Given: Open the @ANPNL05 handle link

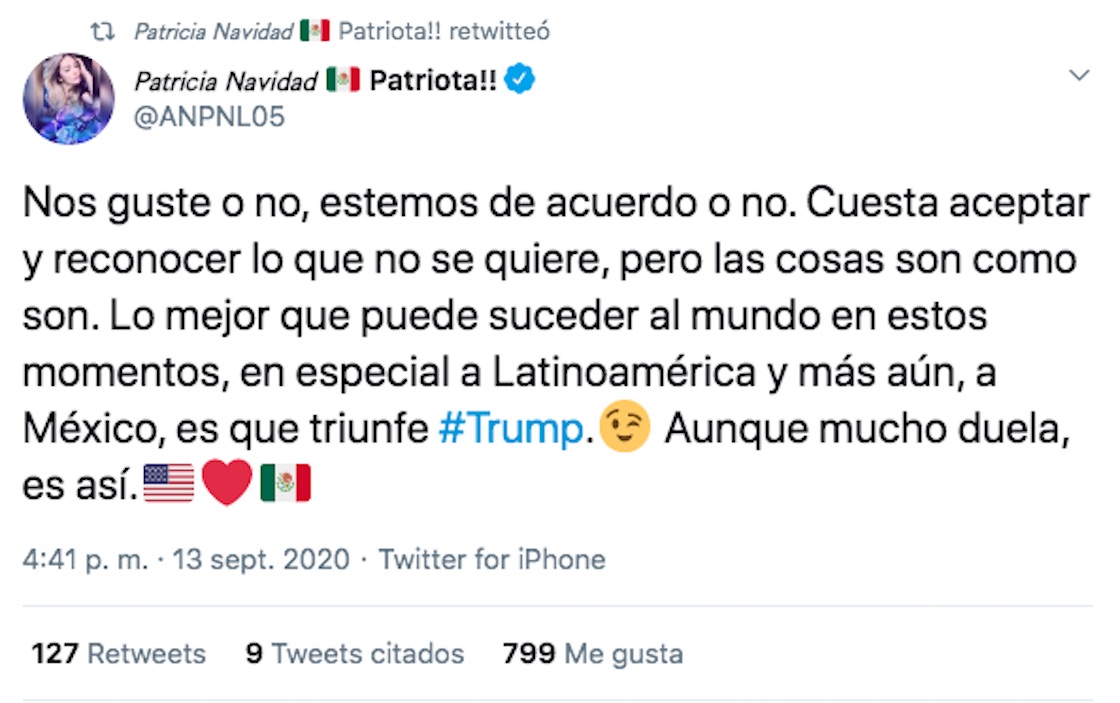Looking at the screenshot, I should pyautogui.click(x=210, y=117).
